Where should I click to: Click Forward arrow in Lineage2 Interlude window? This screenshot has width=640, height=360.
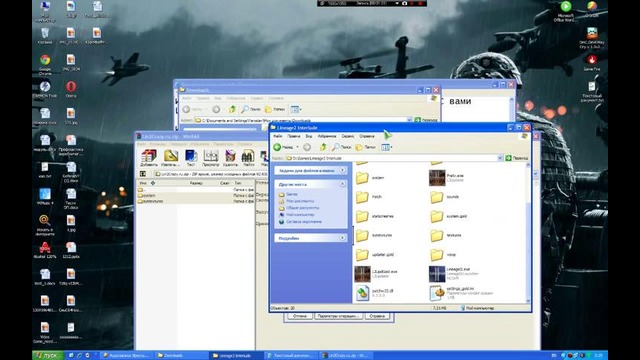click(307, 147)
